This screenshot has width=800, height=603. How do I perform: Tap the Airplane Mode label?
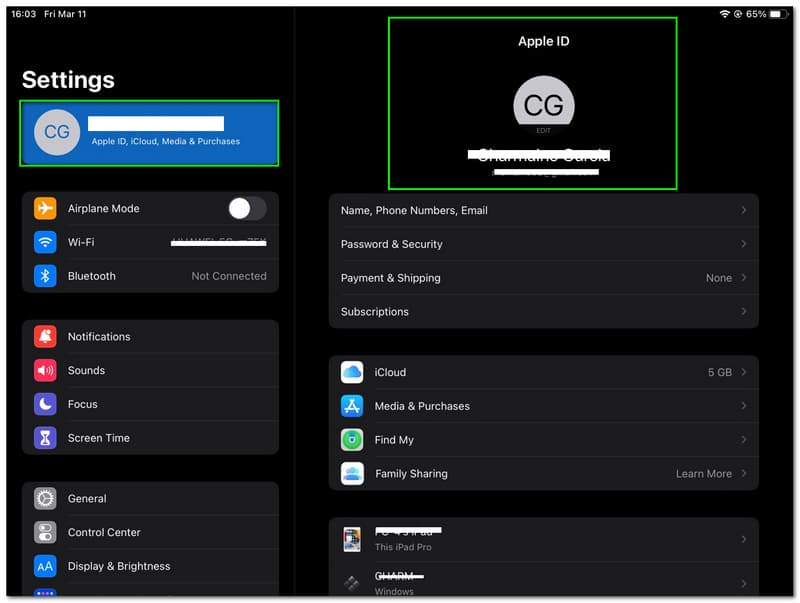coord(104,208)
